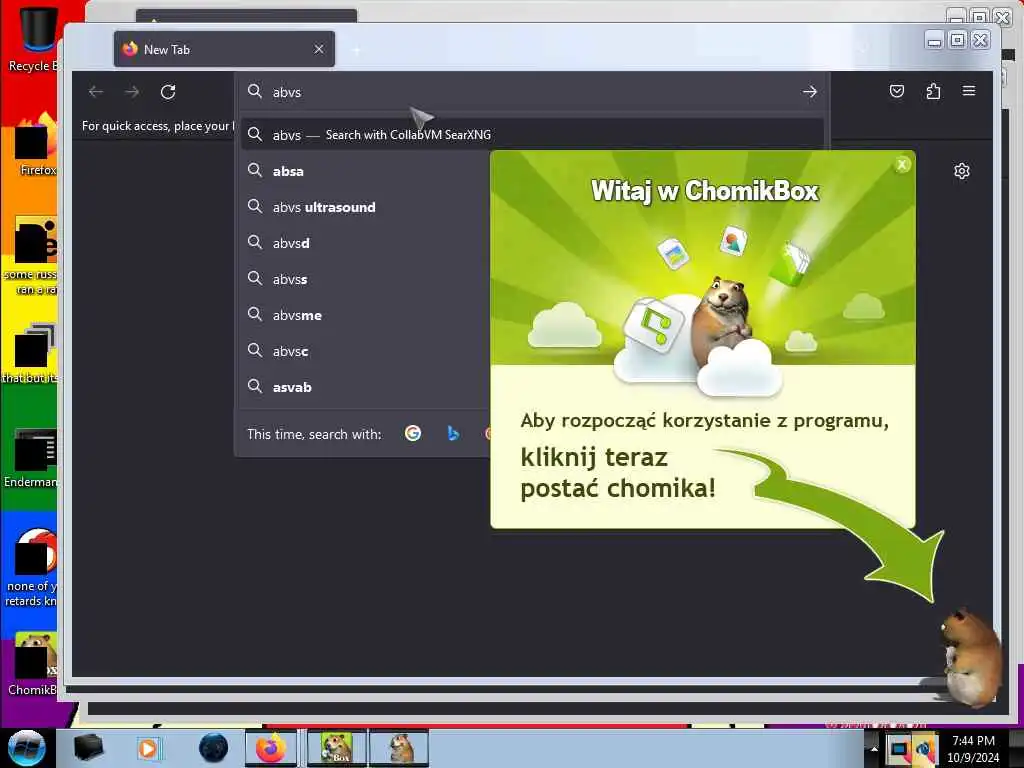Viewport: 1024px width, 768px height.
Task: Click the back navigation arrow
Action: (x=96, y=92)
